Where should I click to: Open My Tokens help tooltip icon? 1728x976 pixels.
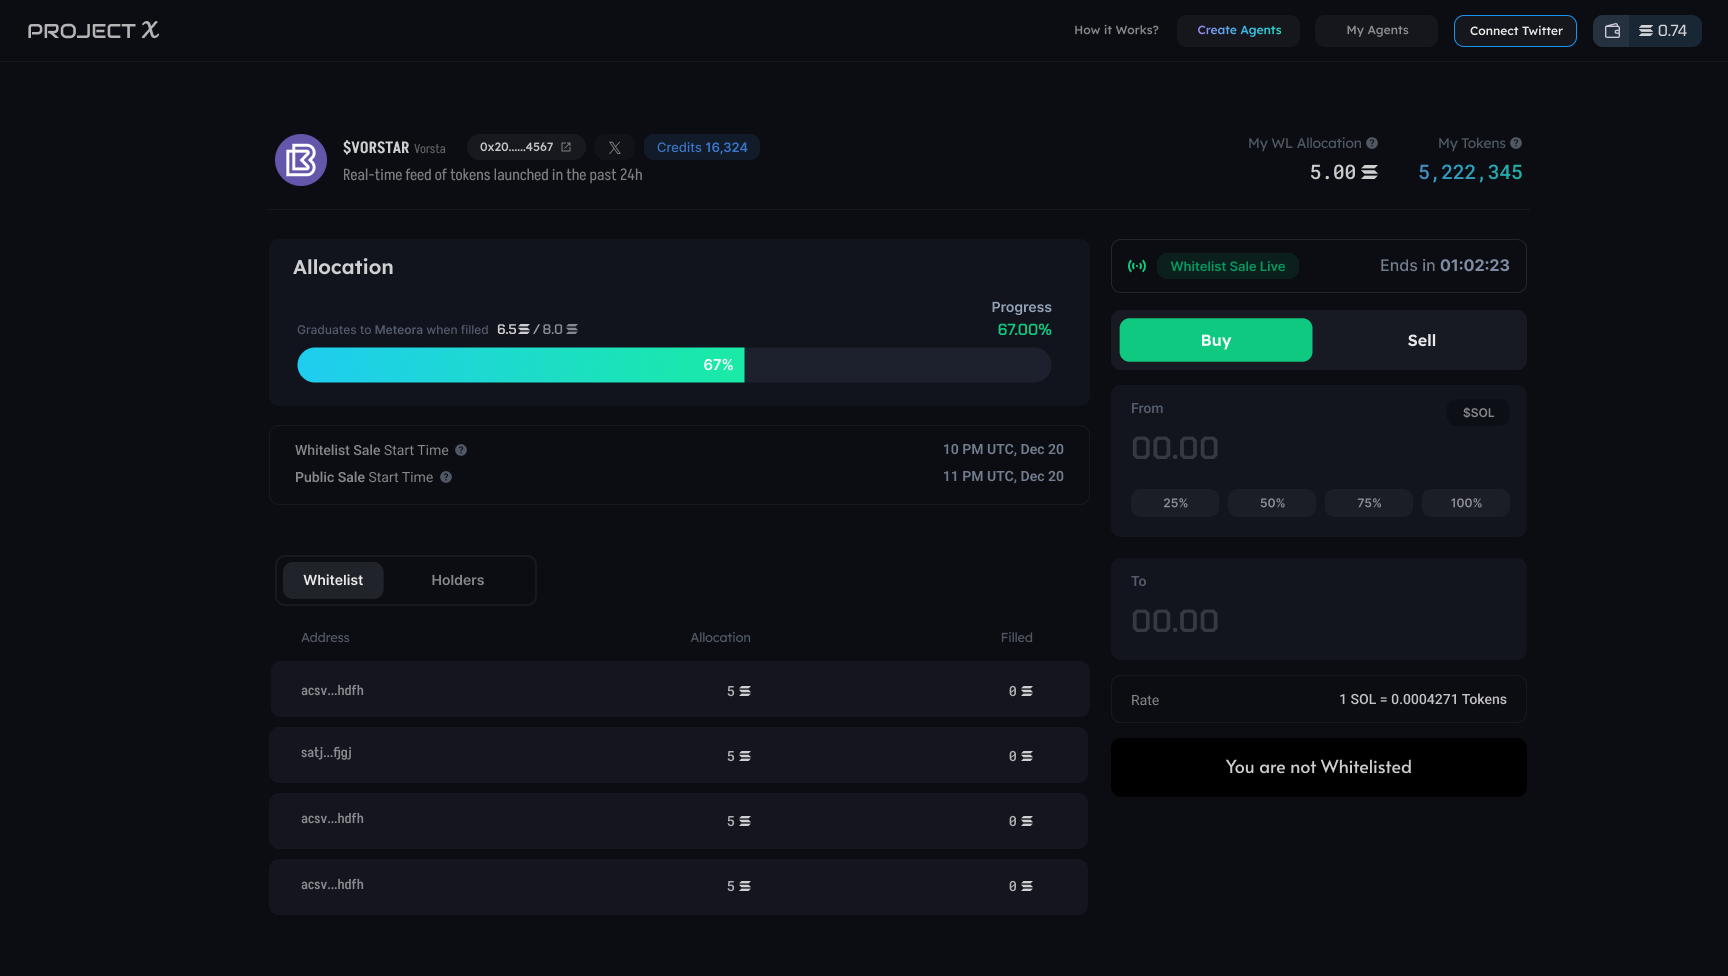point(1516,143)
